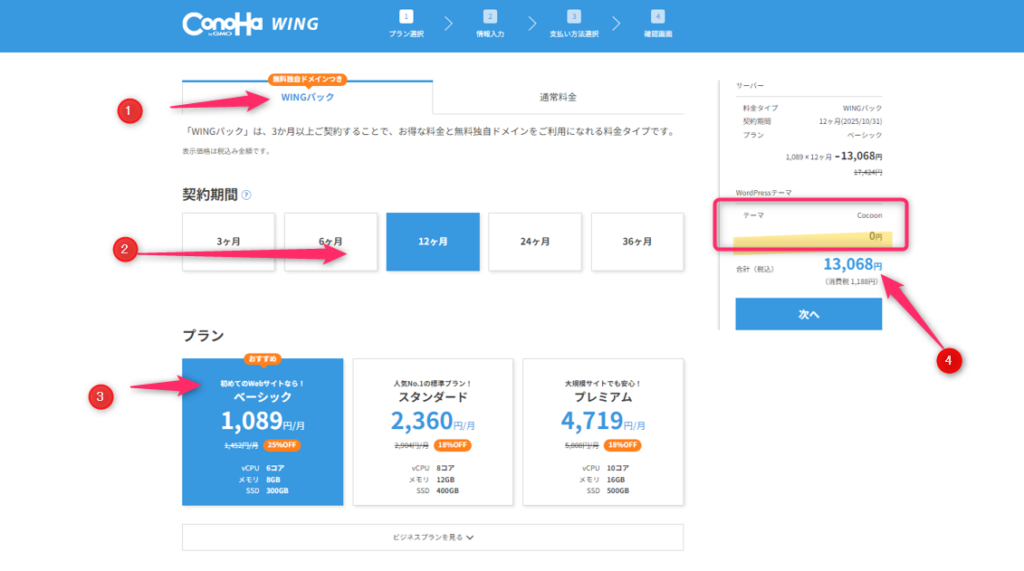Click the 25%OFF badge on ベーシック
Viewport: 1024px width, 571px height.
point(282,445)
